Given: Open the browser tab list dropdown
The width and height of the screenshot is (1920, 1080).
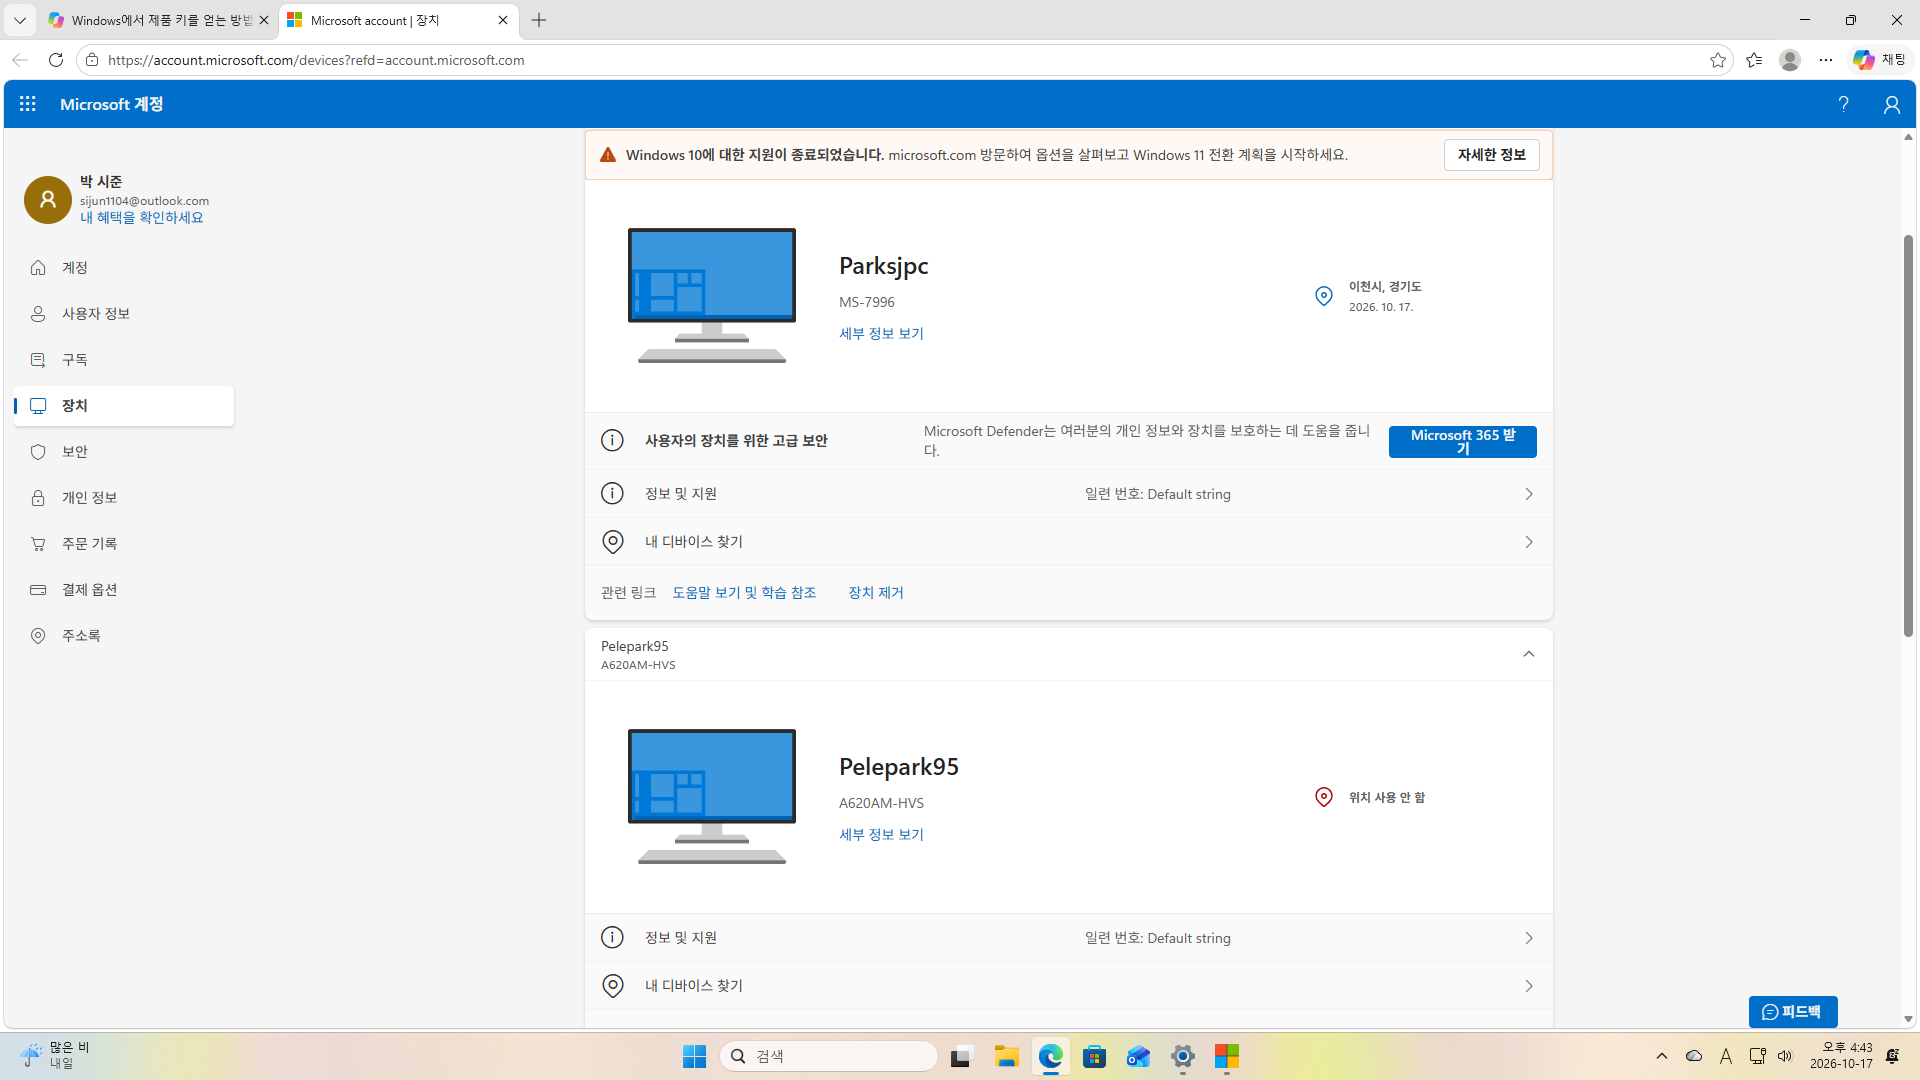Looking at the screenshot, I should (20, 20).
